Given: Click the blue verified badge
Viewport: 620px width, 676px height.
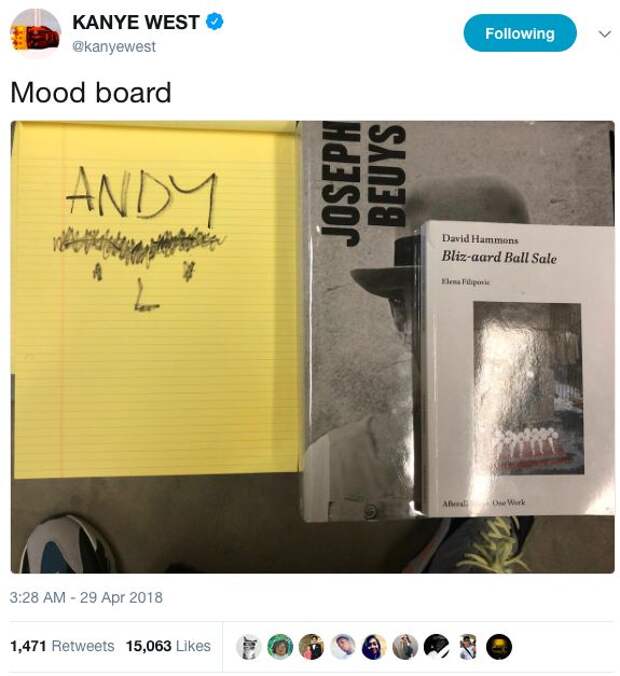Looking at the screenshot, I should (214, 22).
